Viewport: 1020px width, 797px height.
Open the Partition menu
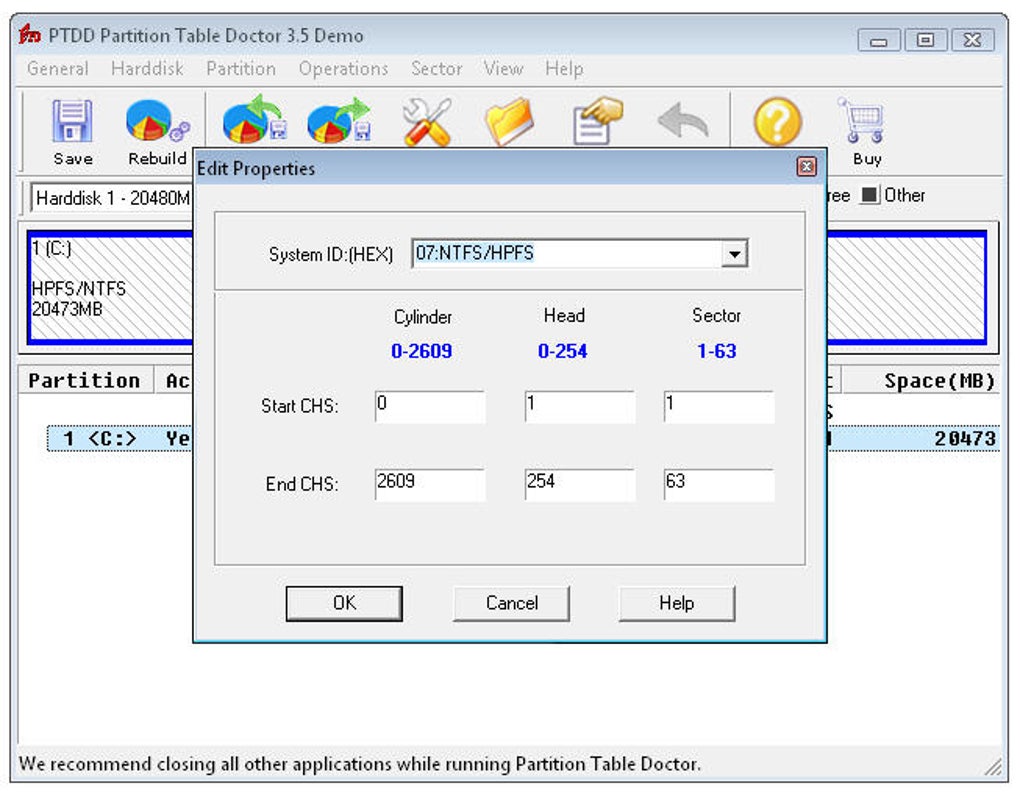[241, 68]
